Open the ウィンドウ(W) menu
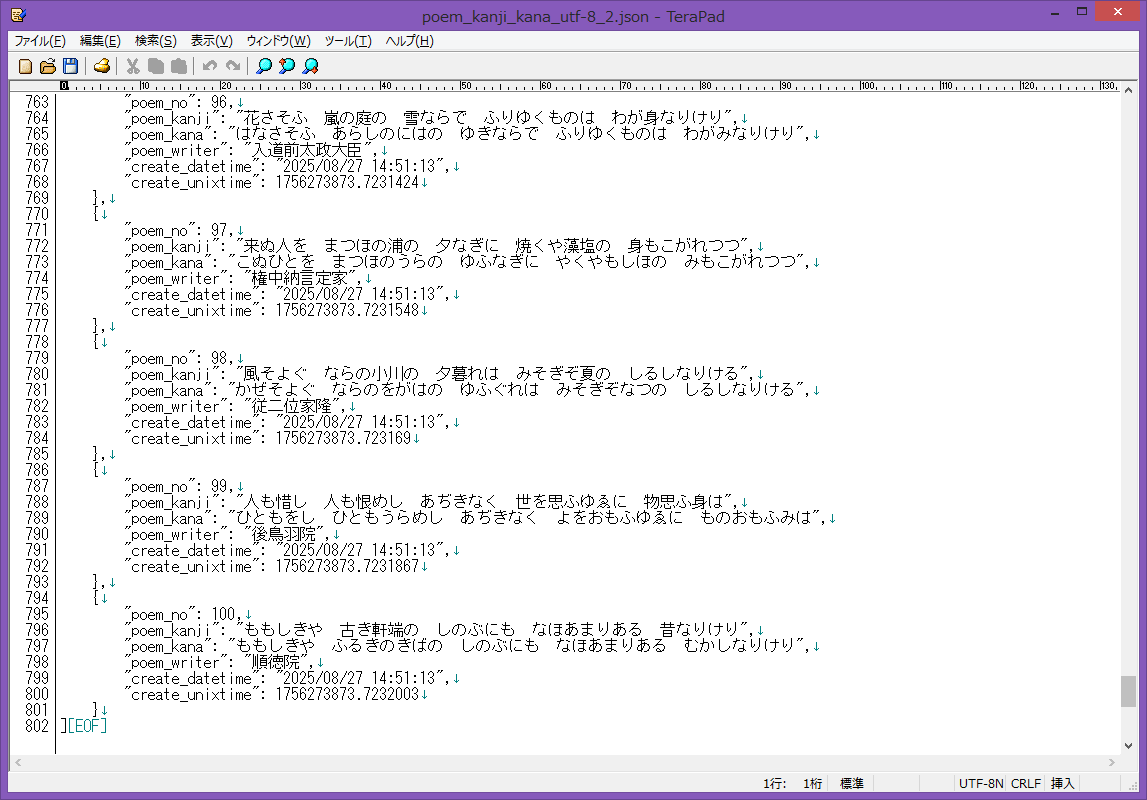 pyautogui.click(x=278, y=41)
